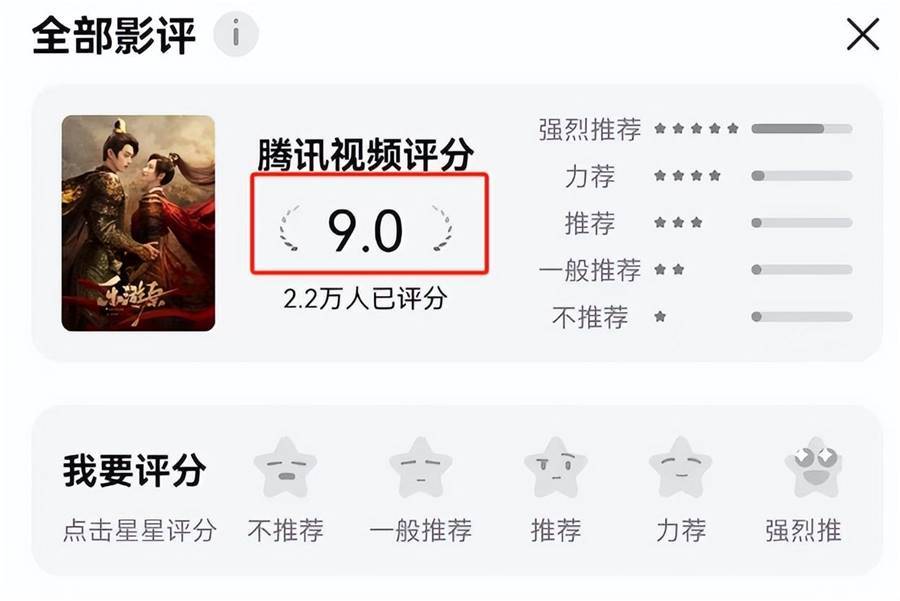Click the 9.0 score display
Image resolution: width=900 pixels, height=601 pixels.
pyautogui.click(x=366, y=231)
